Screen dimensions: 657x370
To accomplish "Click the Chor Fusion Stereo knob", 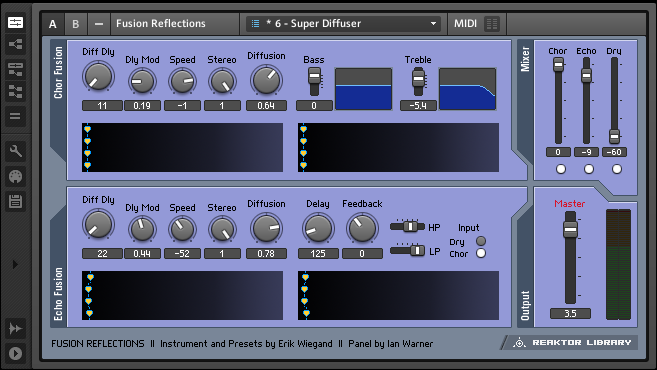I will pos(222,81).
